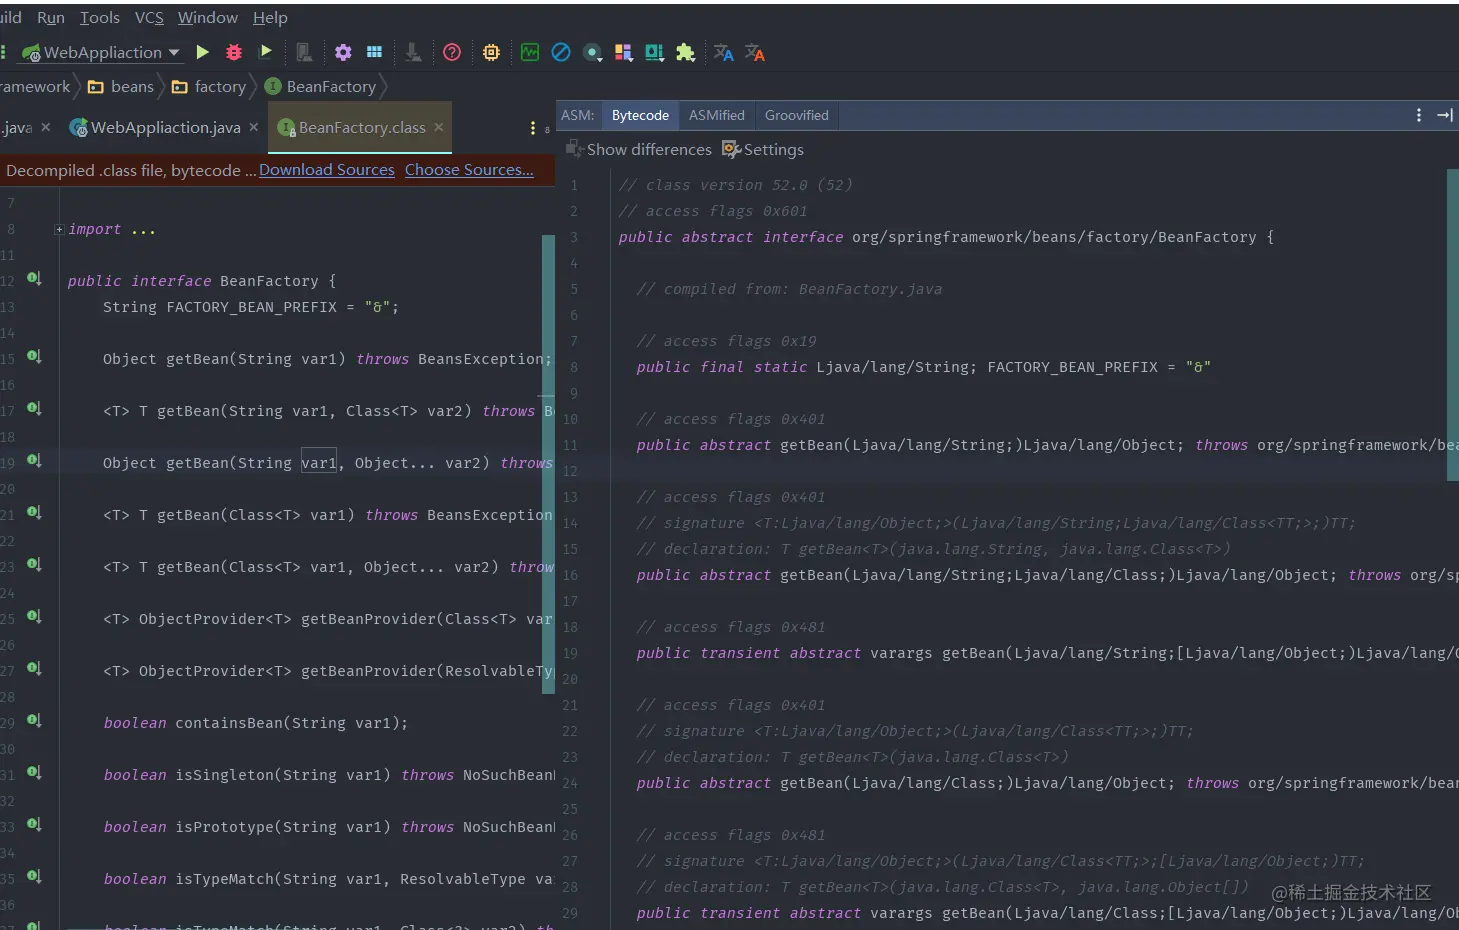
Task: Click the orange translate icon in toolbar
Action: (755, 52)
